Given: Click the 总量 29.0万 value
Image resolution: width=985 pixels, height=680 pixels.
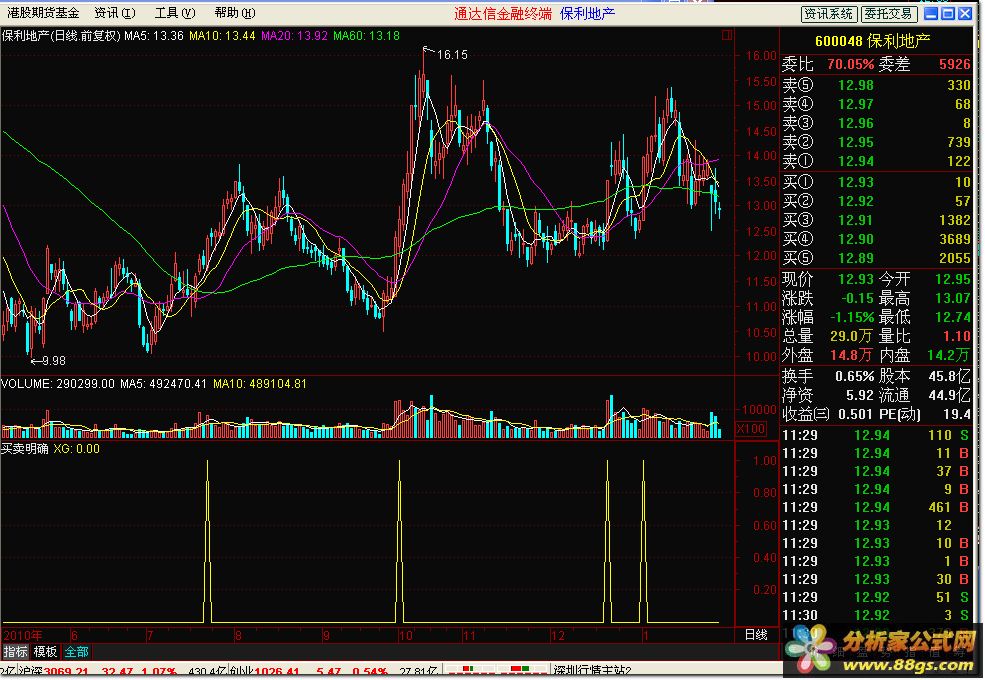Looking at the screenshot, I should point(851,336).
